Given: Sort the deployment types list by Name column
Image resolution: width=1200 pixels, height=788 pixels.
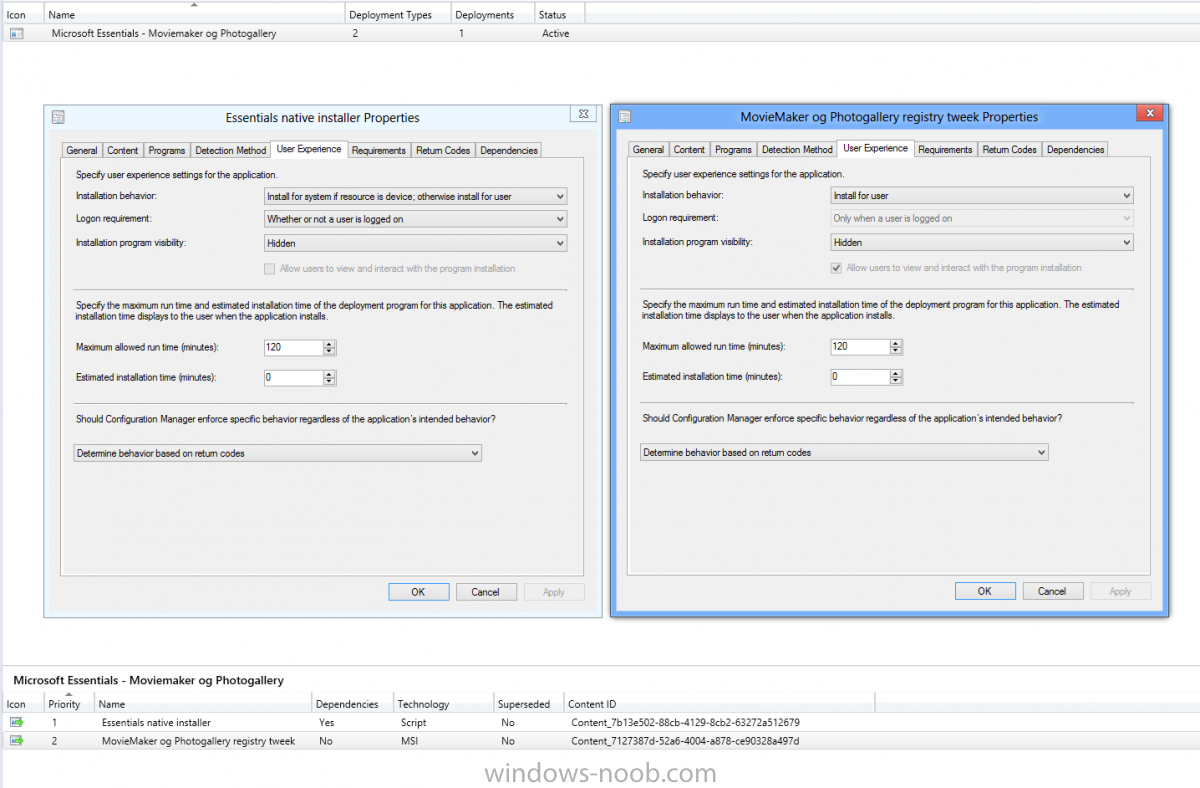Looking at the screenshot, I should pyautogui.click(x=203, y=704).
